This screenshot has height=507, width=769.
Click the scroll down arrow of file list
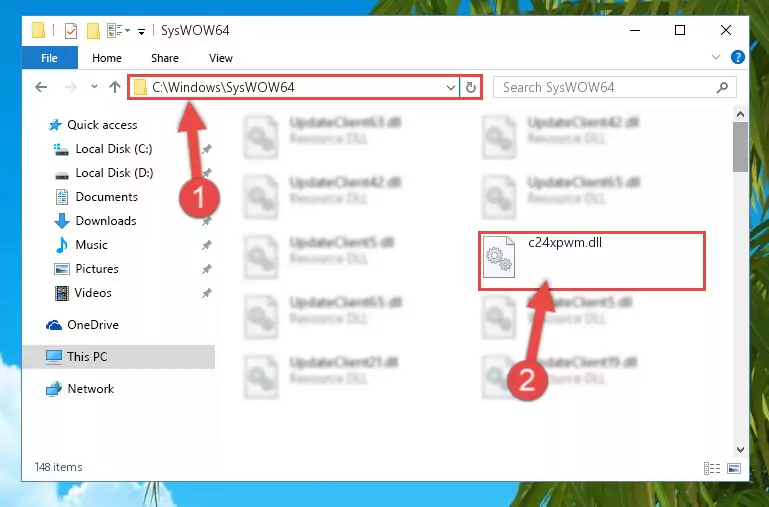pos(740,450)
